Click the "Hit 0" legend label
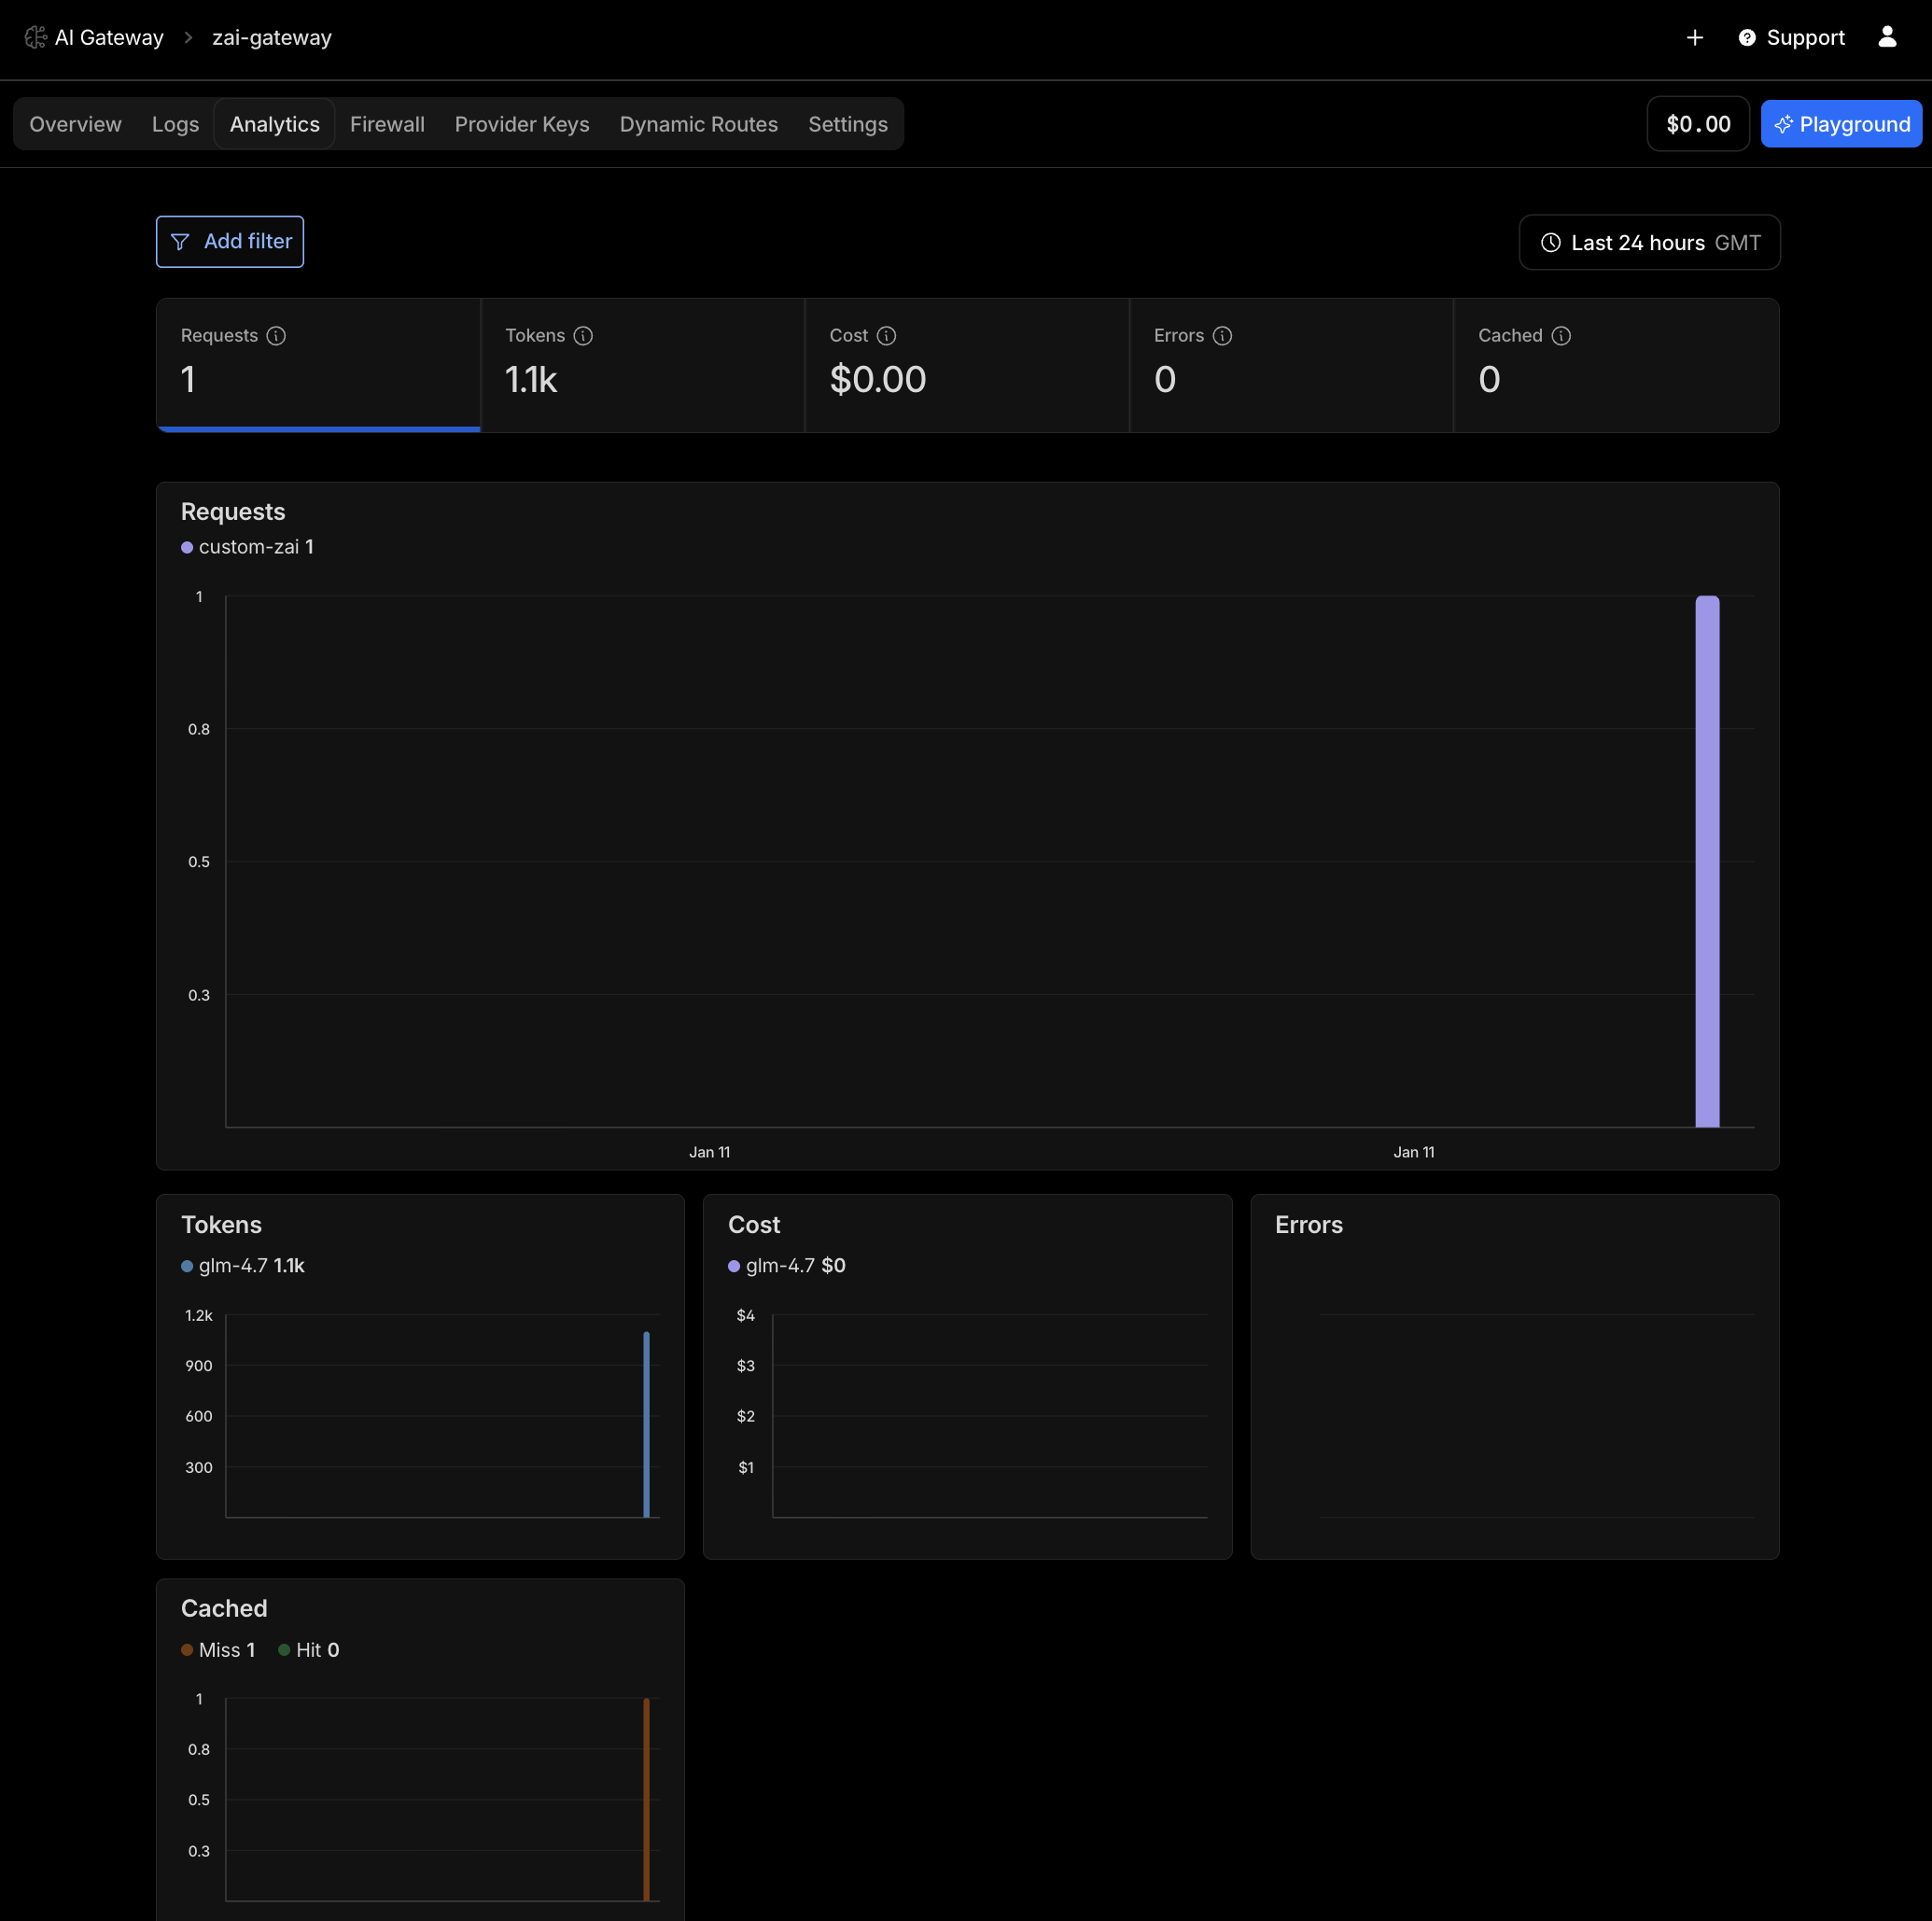The image size is (1932, 1921). tap(318, 1650)
